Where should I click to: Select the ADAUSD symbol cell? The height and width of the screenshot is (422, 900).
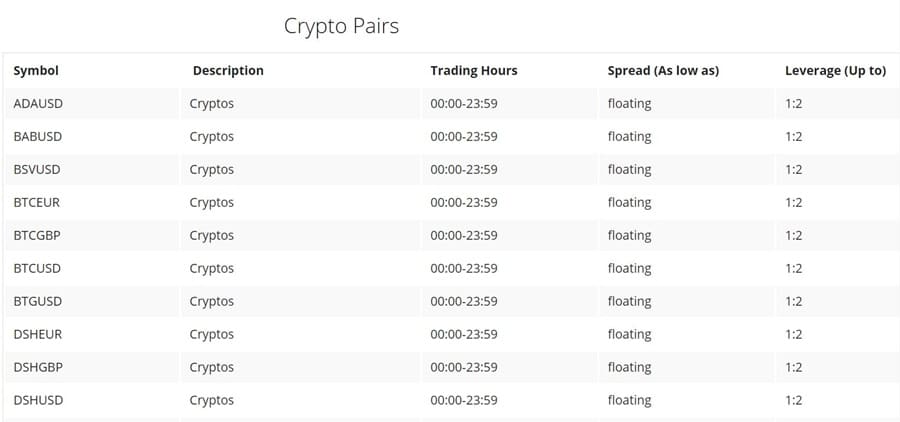click(39, 103)
